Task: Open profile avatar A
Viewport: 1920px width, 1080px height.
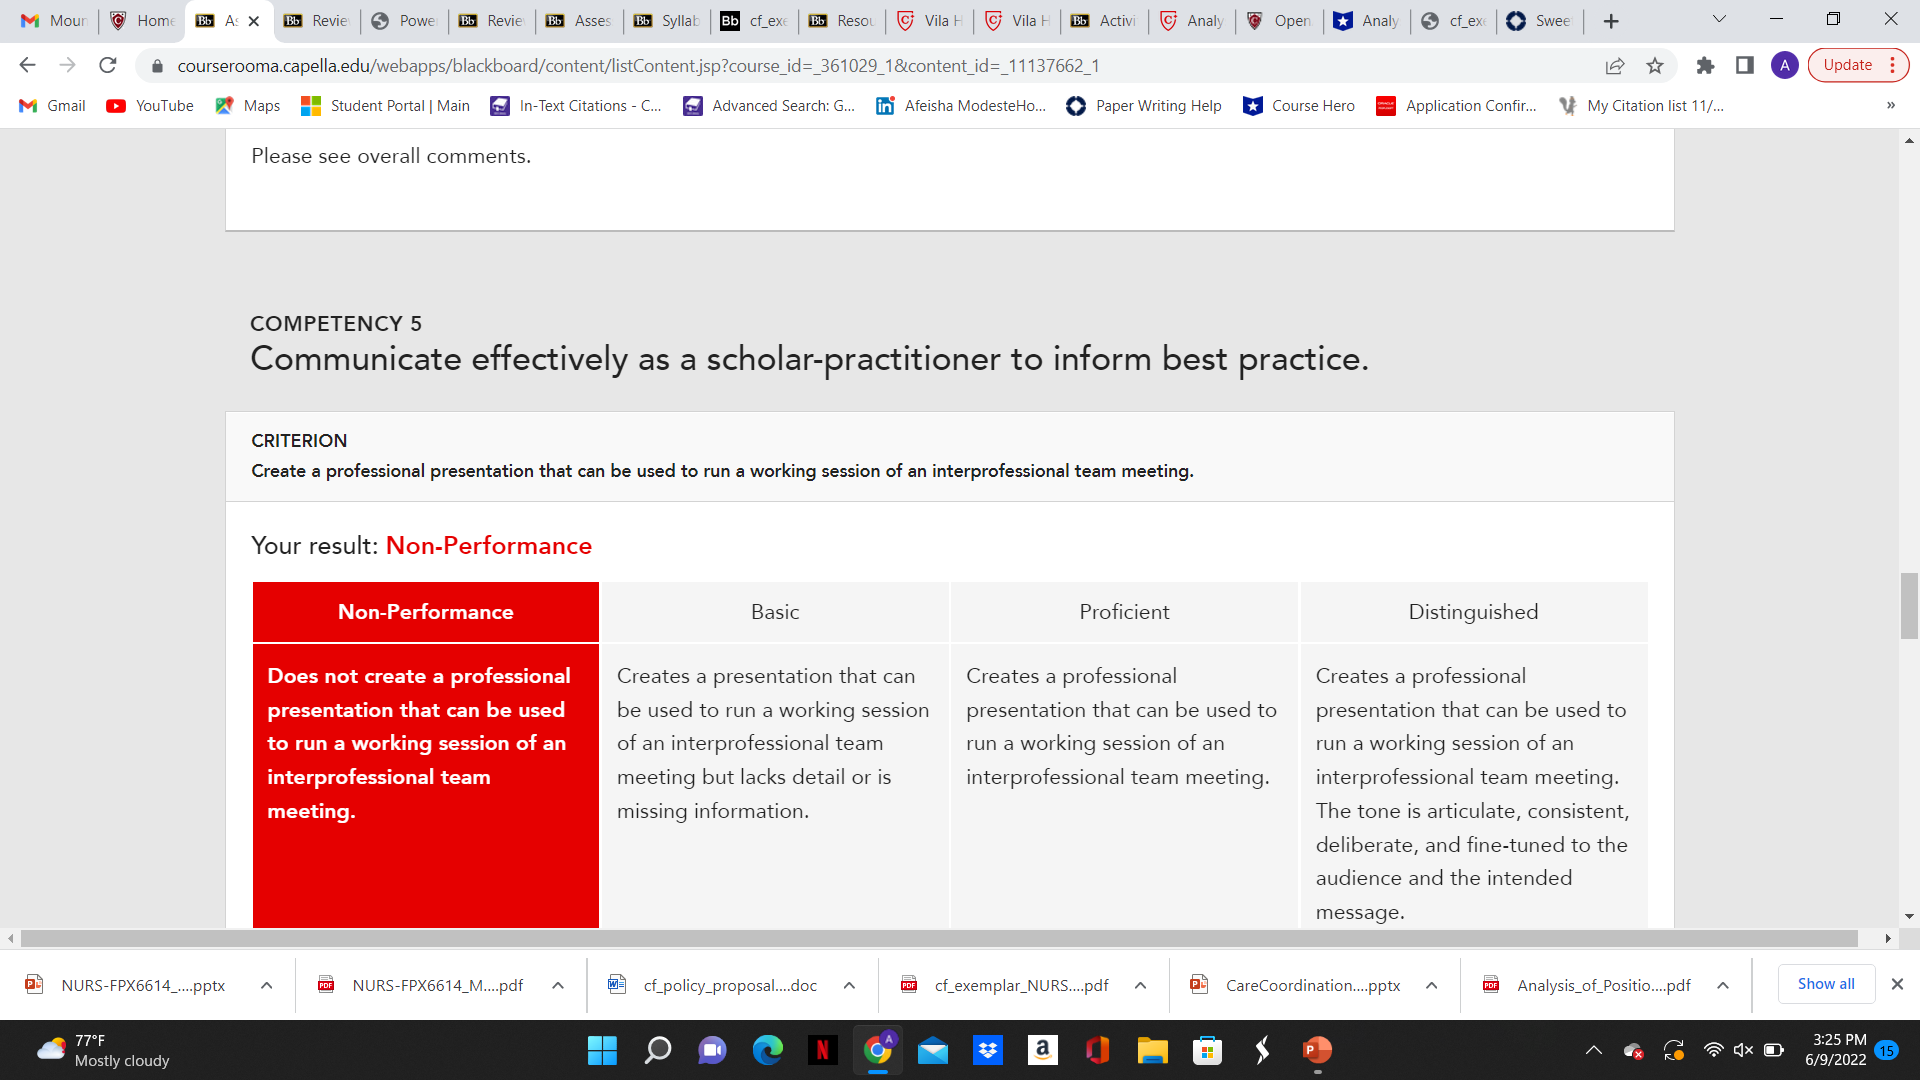Action: (x=1785, y=65)
